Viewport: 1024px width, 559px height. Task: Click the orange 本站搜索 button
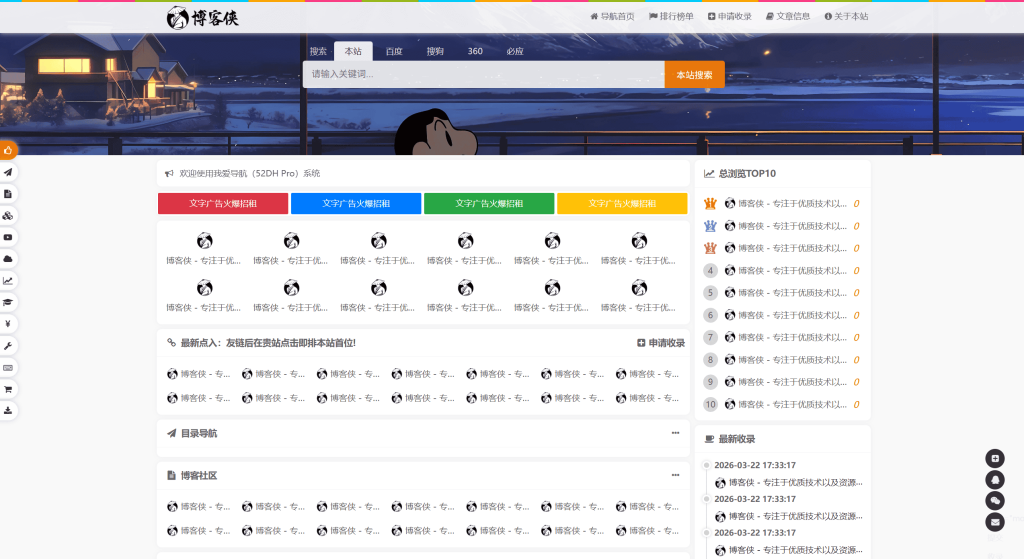[x=694, y=74]
